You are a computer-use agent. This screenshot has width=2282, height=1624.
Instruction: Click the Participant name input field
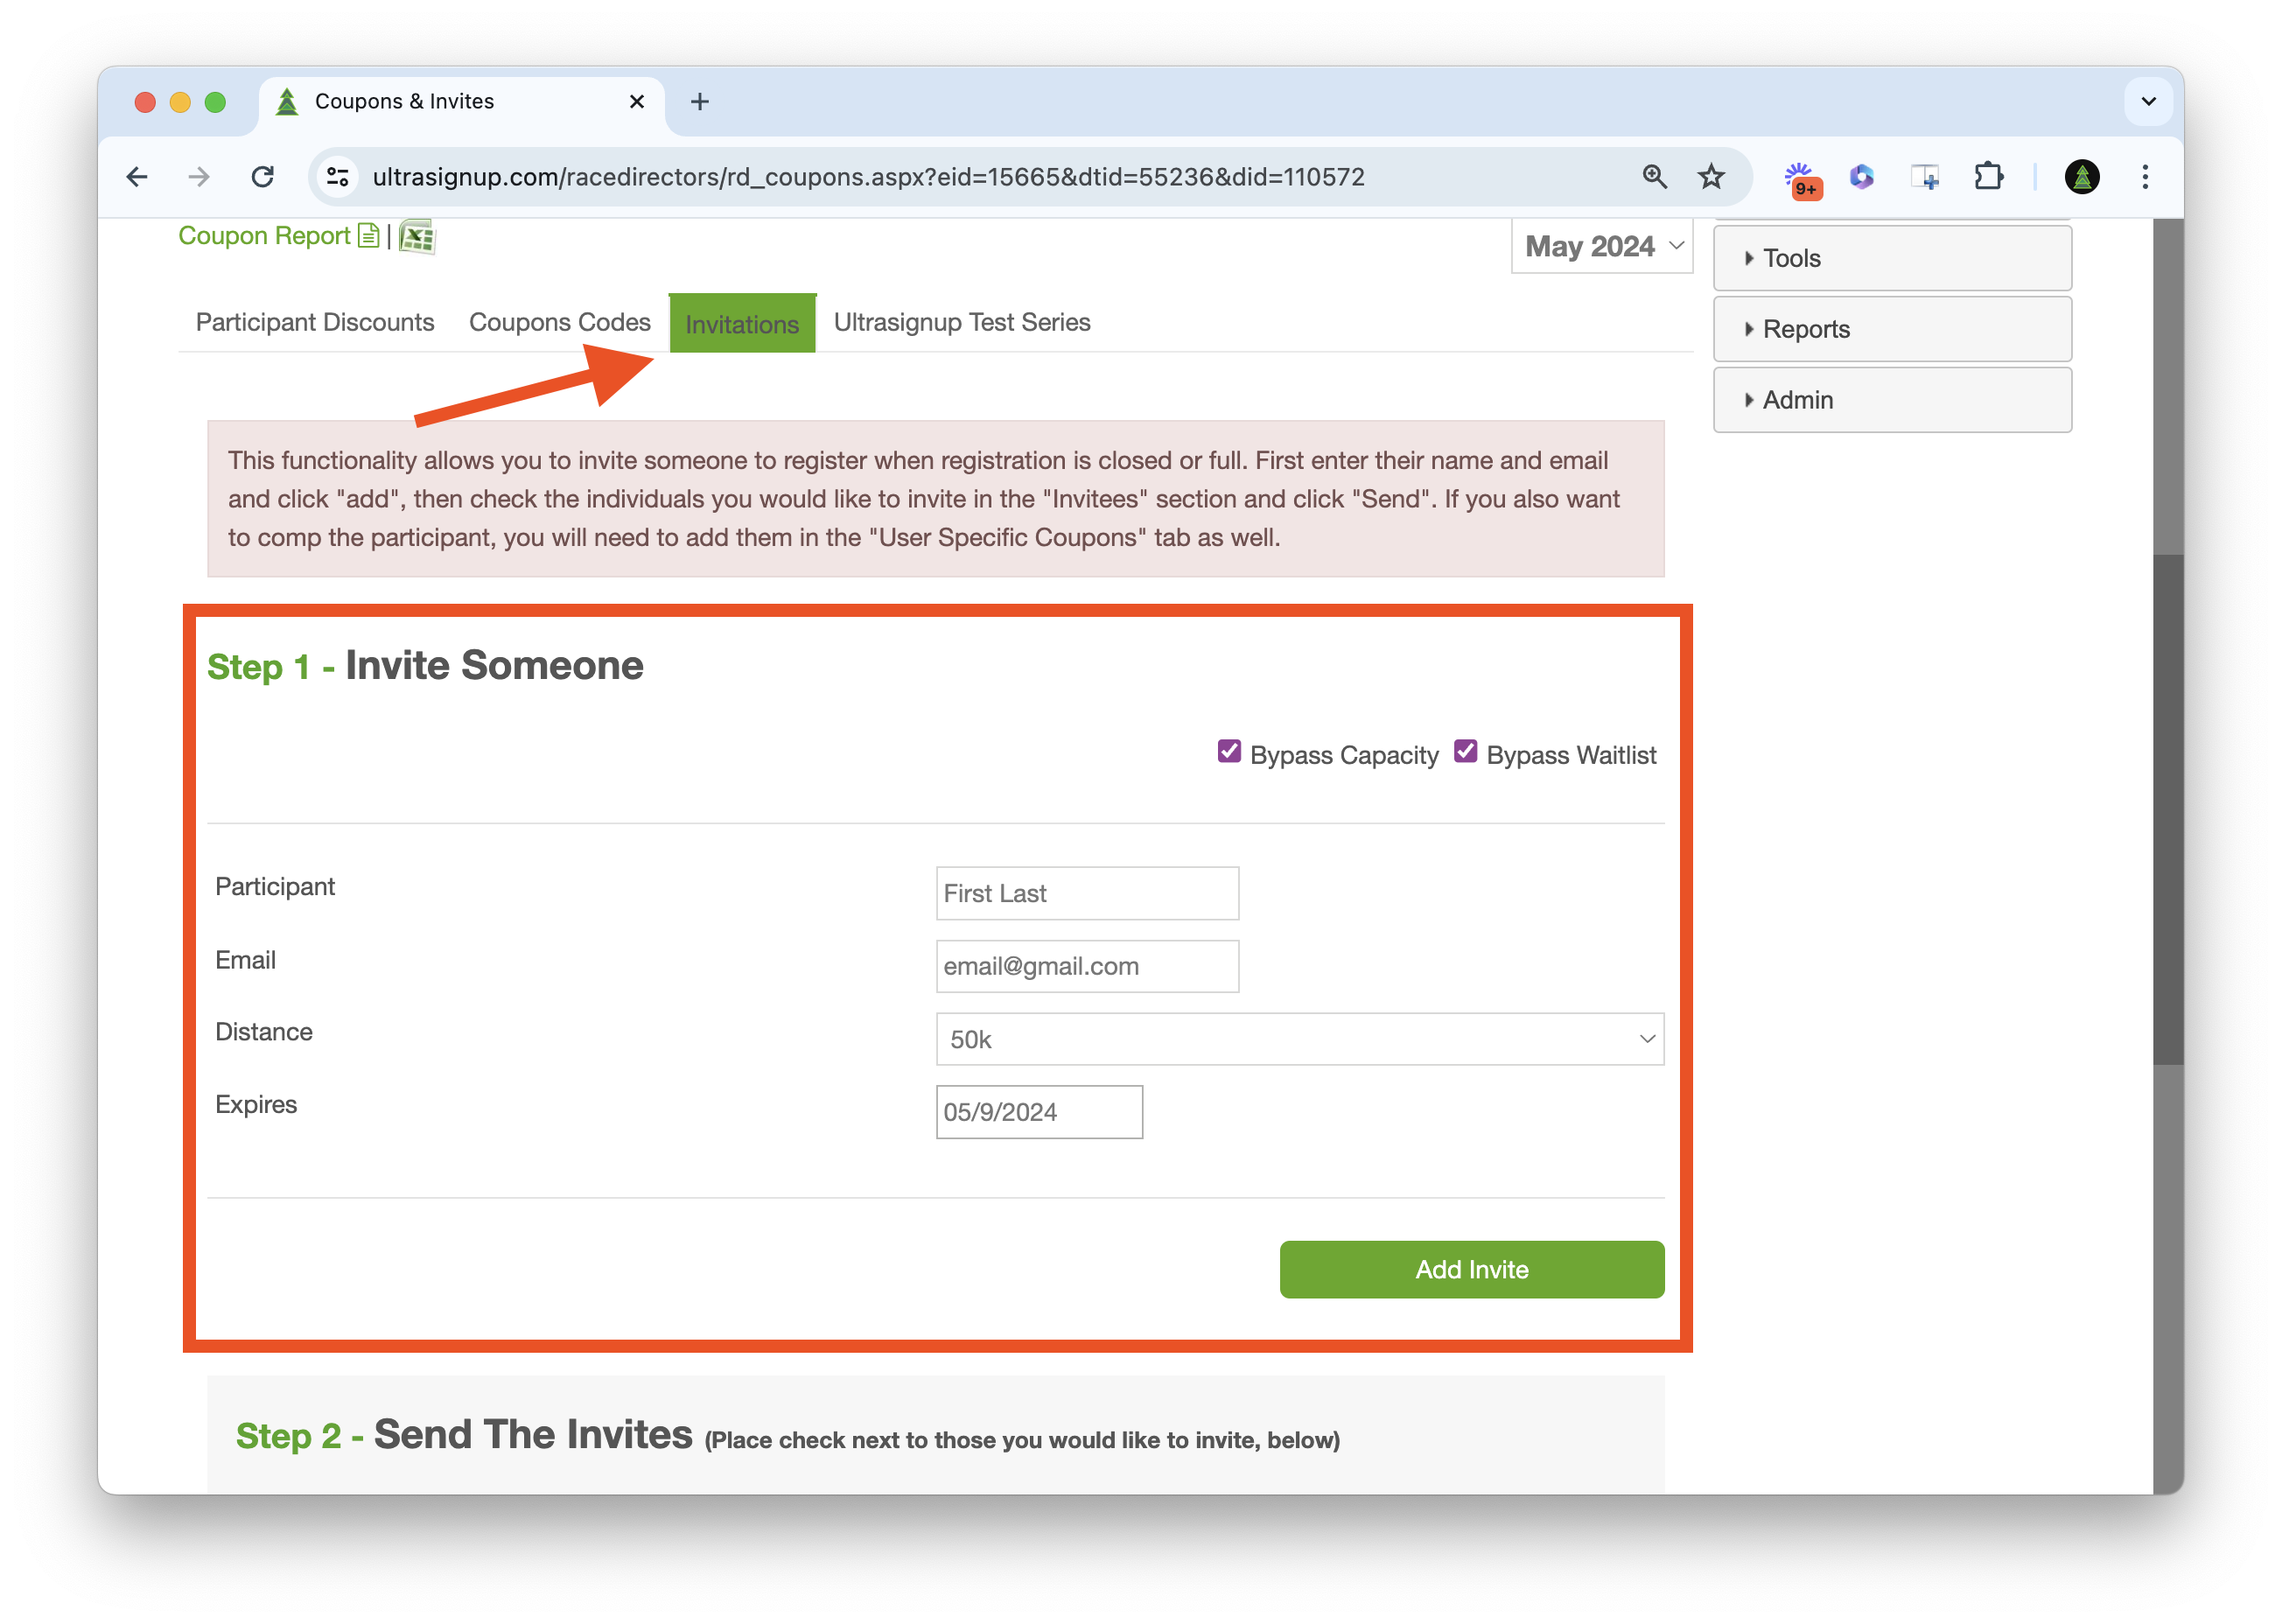pyautogui.click(x=1087, y=893)
